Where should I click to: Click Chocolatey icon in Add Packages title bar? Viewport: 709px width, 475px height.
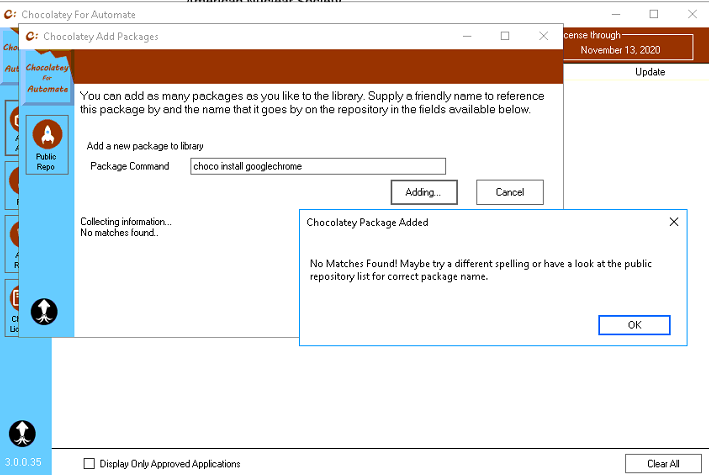tap(32, 36)
